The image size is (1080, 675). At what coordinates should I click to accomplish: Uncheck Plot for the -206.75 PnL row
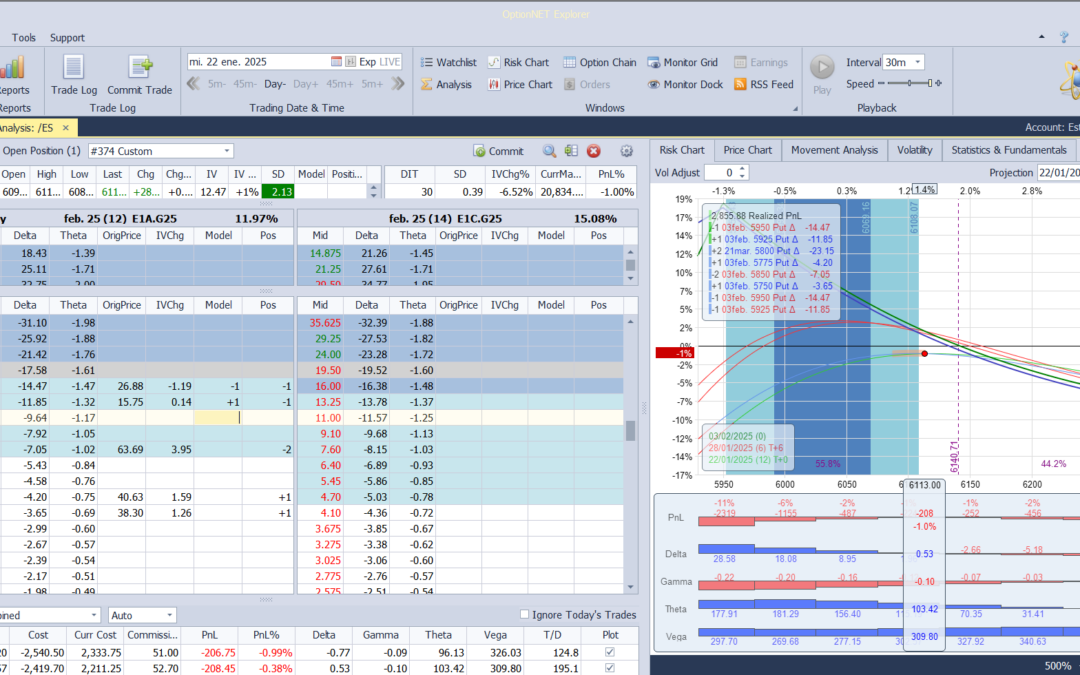click(x=610, y=652)
